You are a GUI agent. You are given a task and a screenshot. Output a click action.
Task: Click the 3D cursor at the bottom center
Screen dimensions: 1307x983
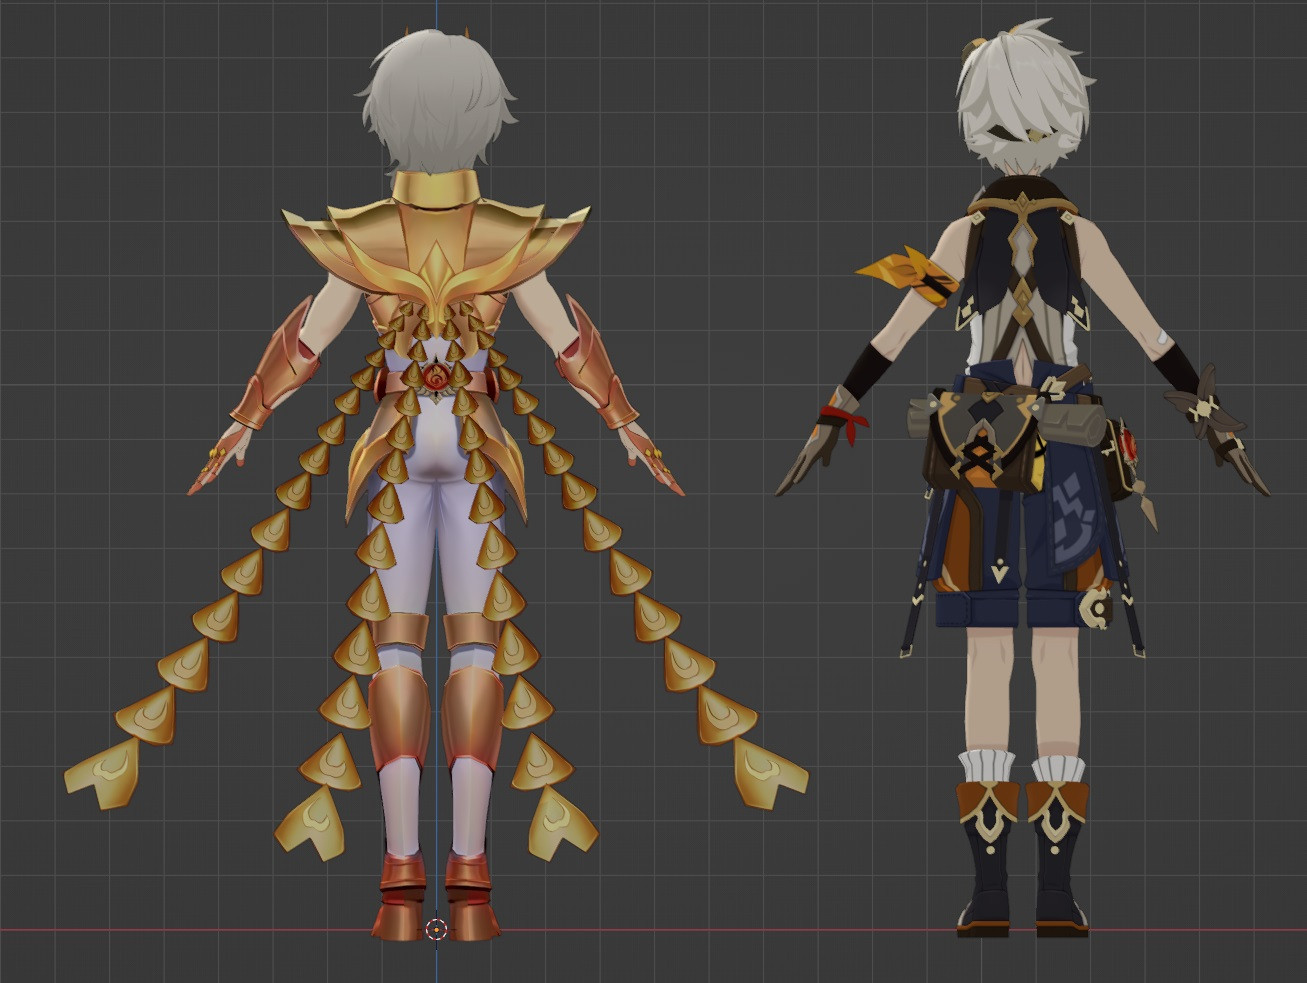click(434, 931)
